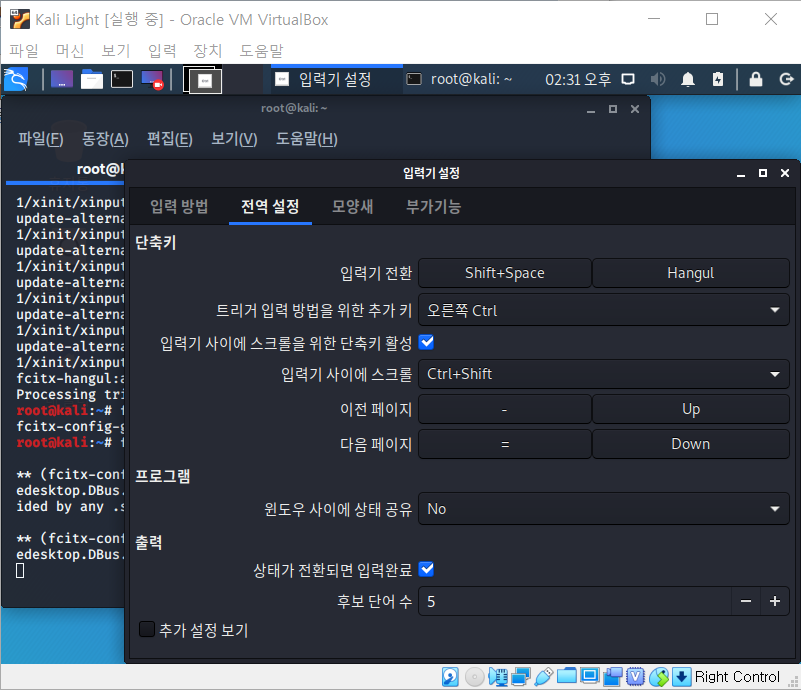Open VirtualBox '머신' menu
801x690 pixels.
click(69, 51)
